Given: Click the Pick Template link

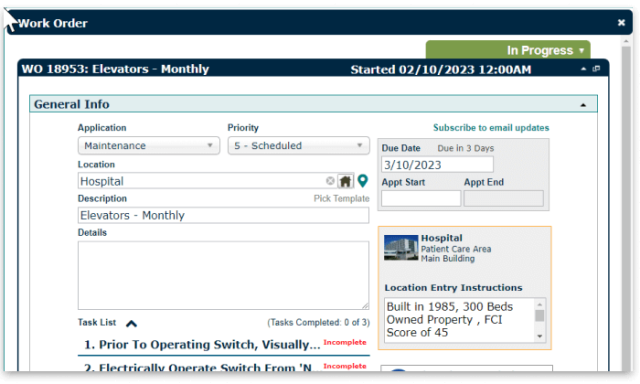Looking at the screenshot, I should [x=341, y=199].
